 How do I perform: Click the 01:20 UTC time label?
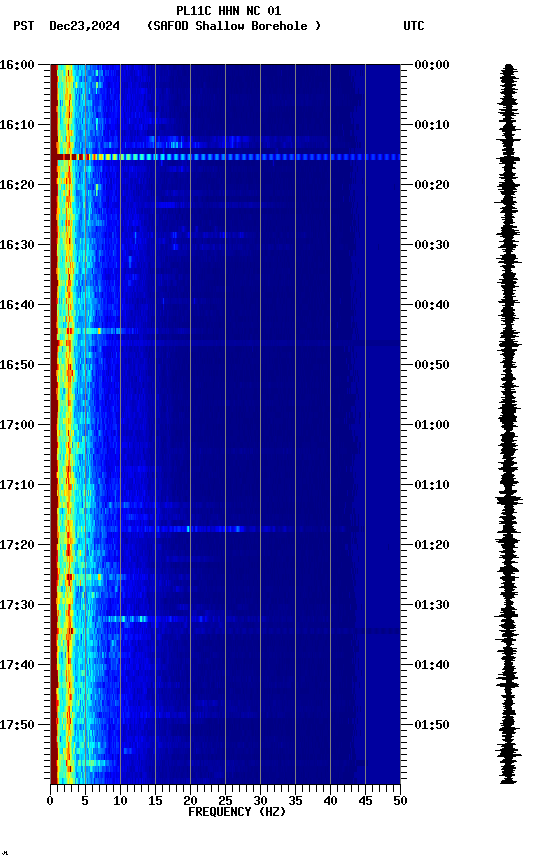point(432,546)
